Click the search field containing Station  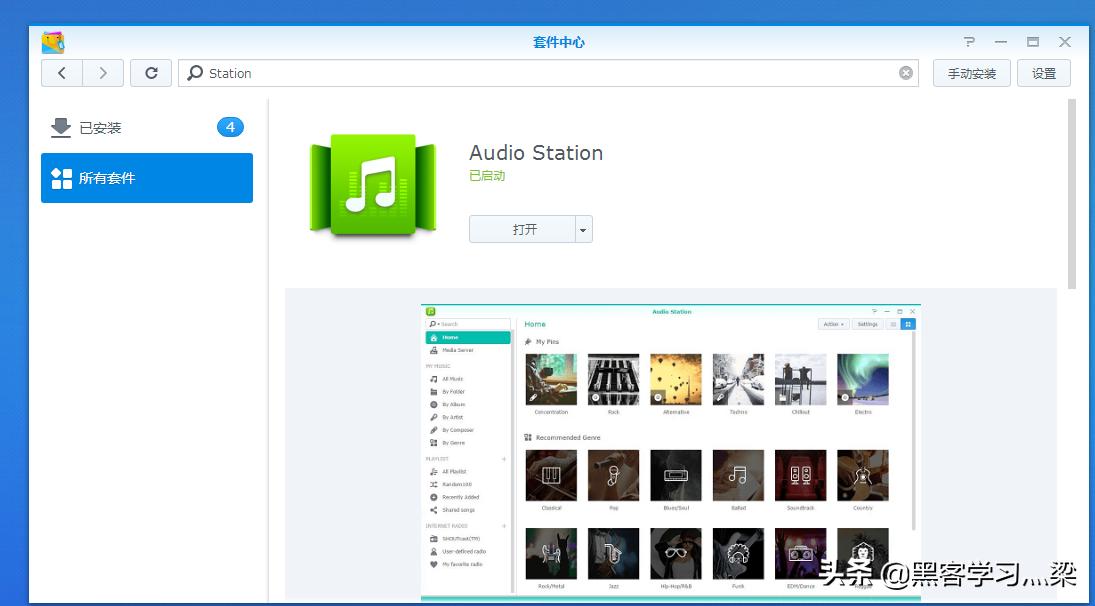point(548,73)
